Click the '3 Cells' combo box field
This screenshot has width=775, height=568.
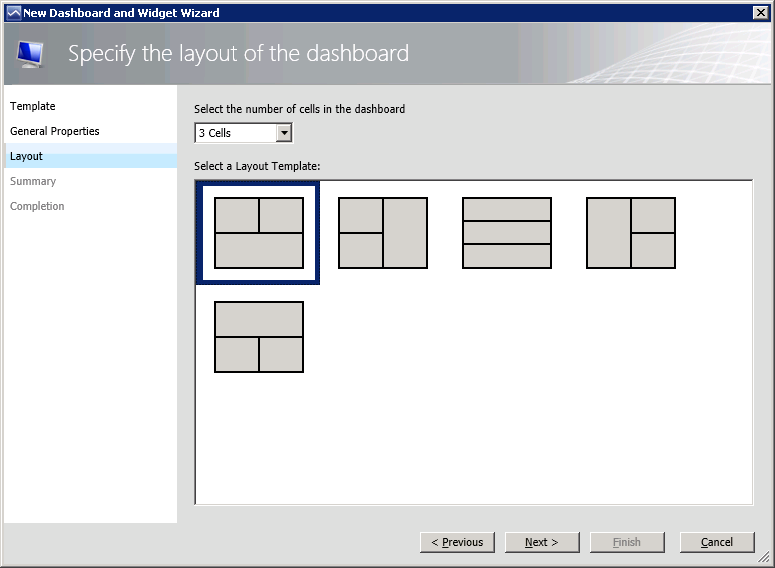pos(235,133)
